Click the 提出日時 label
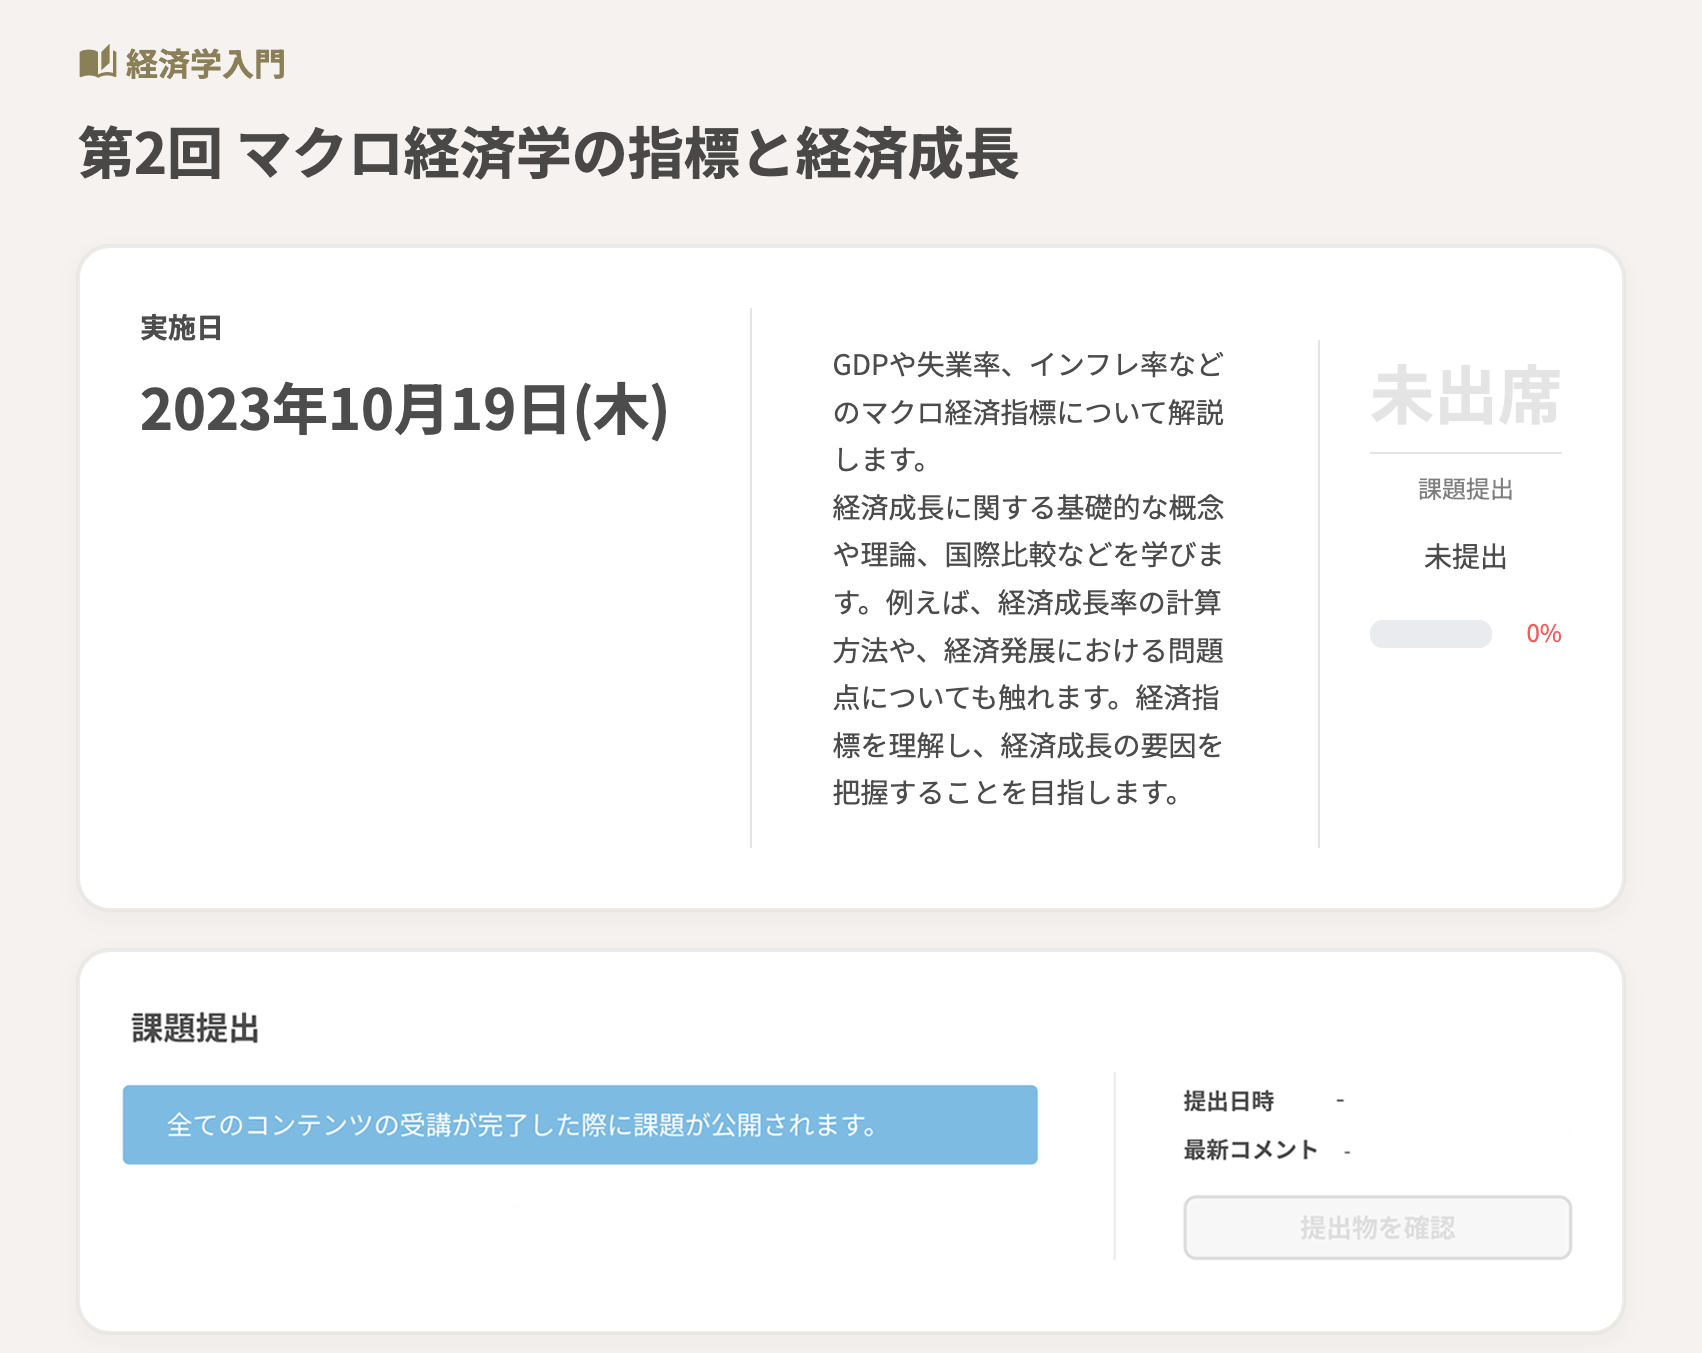This screenshot has width=1702, height=1353. [1228, 1101]
